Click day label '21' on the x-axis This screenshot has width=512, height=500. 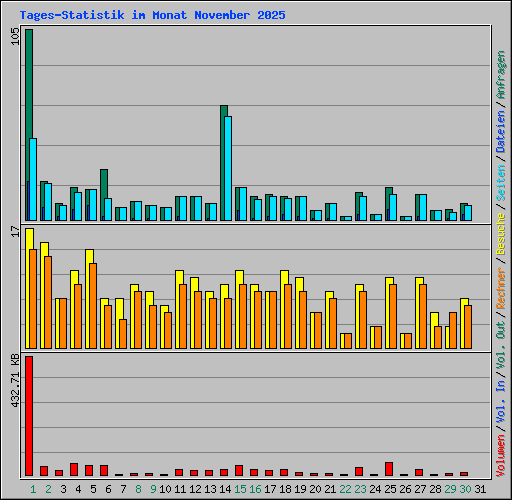pyautogui.click(x=330, y=489)
